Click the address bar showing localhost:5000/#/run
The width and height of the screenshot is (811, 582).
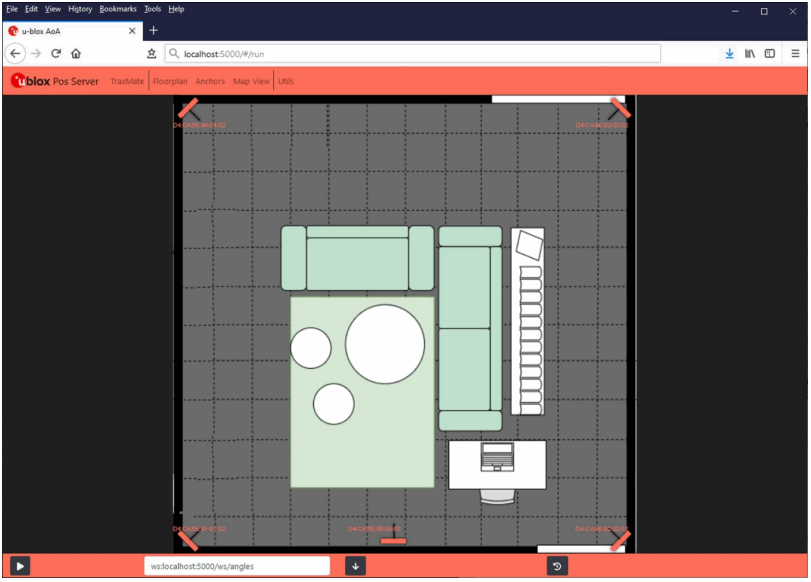413,54
